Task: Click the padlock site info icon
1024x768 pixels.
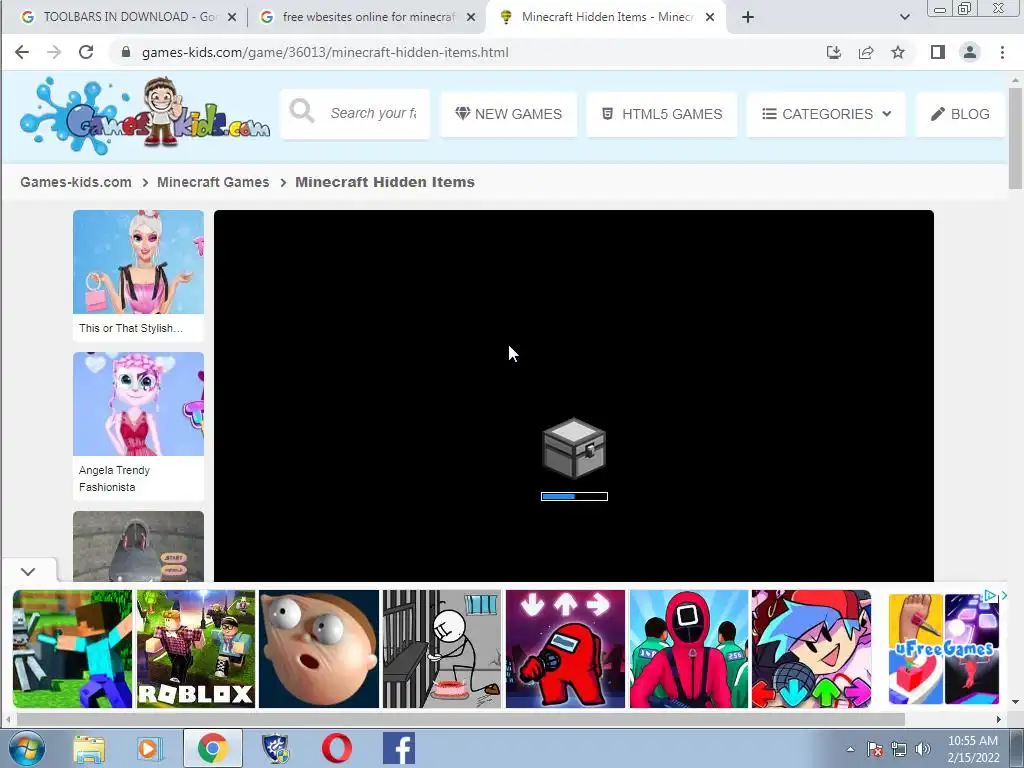Action: [126, 52]
